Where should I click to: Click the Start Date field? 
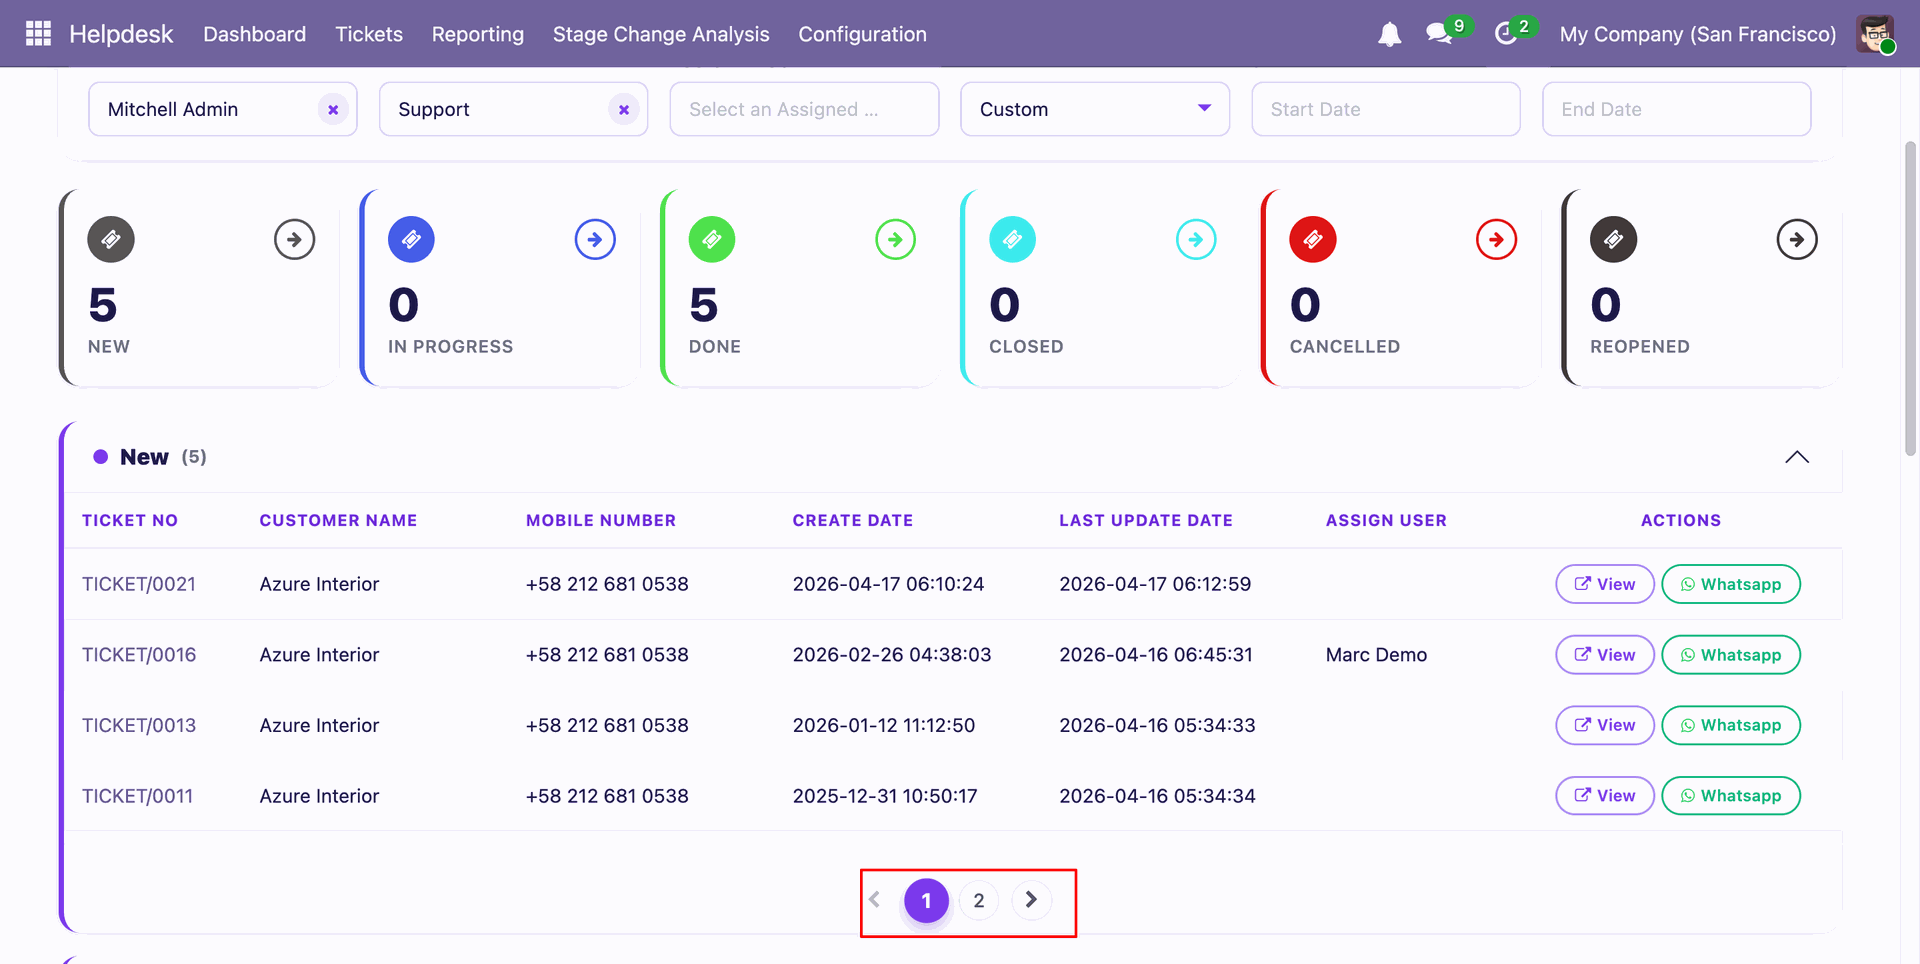pos(1386,109)
